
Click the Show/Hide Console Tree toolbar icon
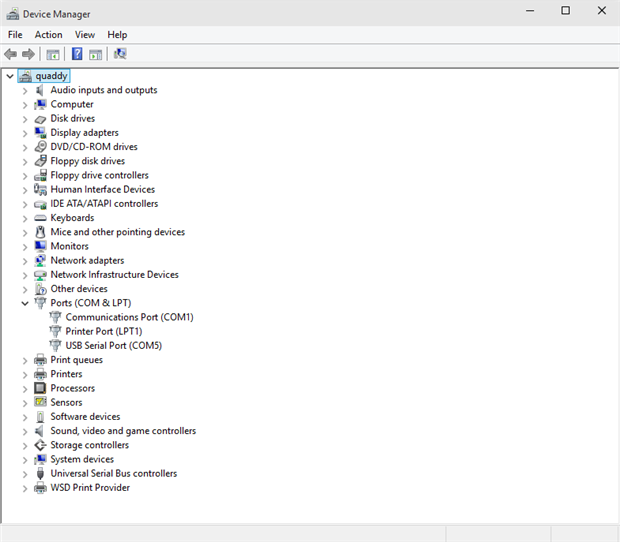[x=53, y=54]
